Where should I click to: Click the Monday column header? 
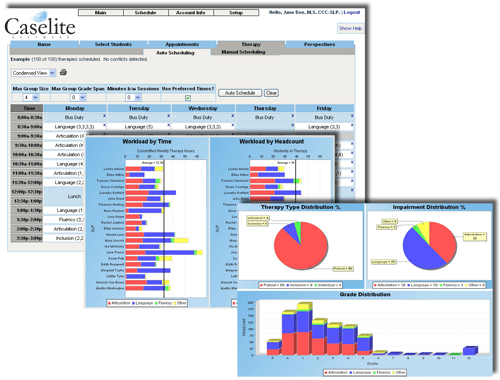(75, 108)
